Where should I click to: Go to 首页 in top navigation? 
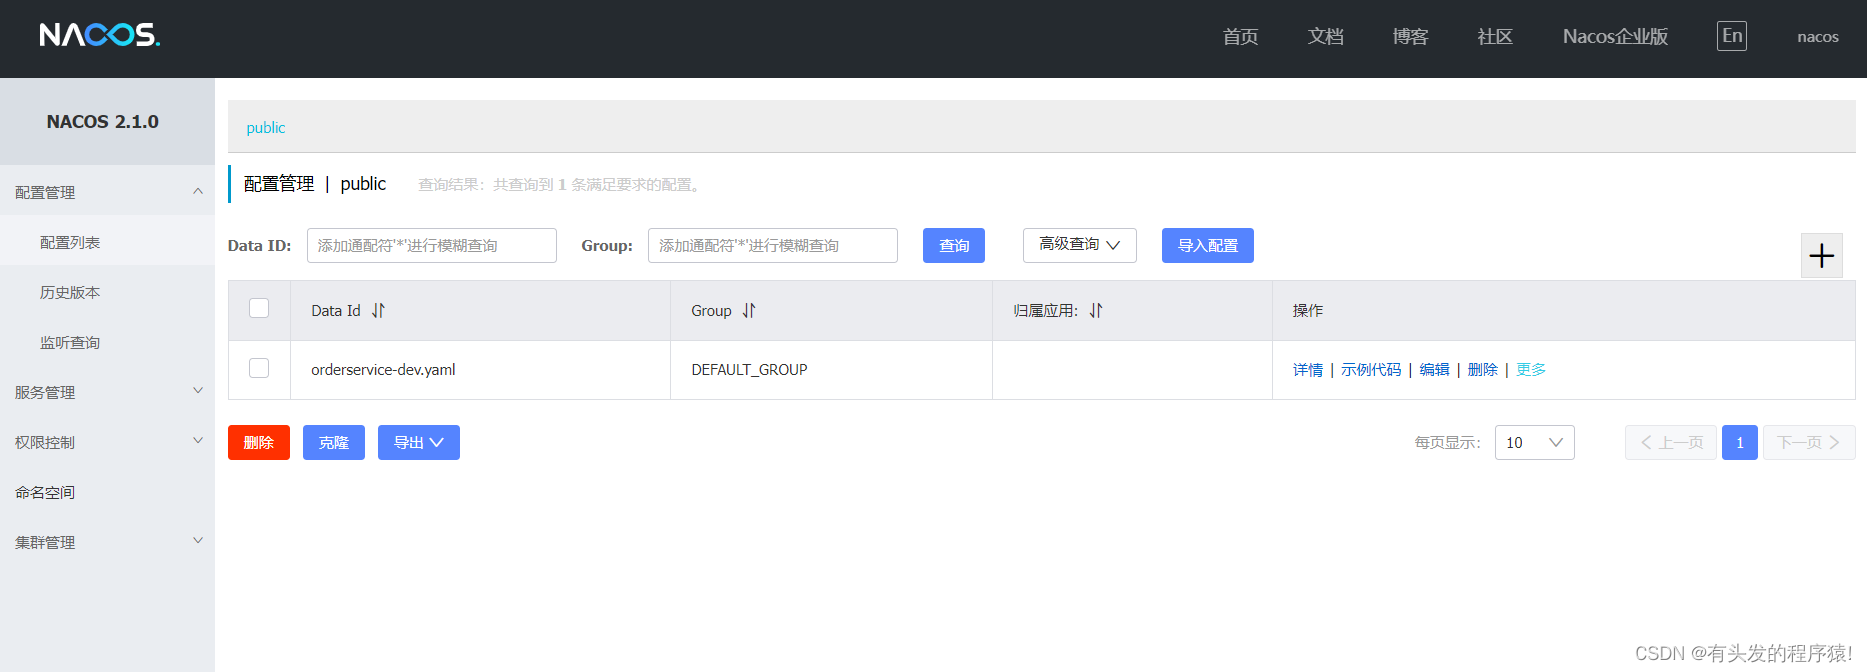coord(1240,37)
